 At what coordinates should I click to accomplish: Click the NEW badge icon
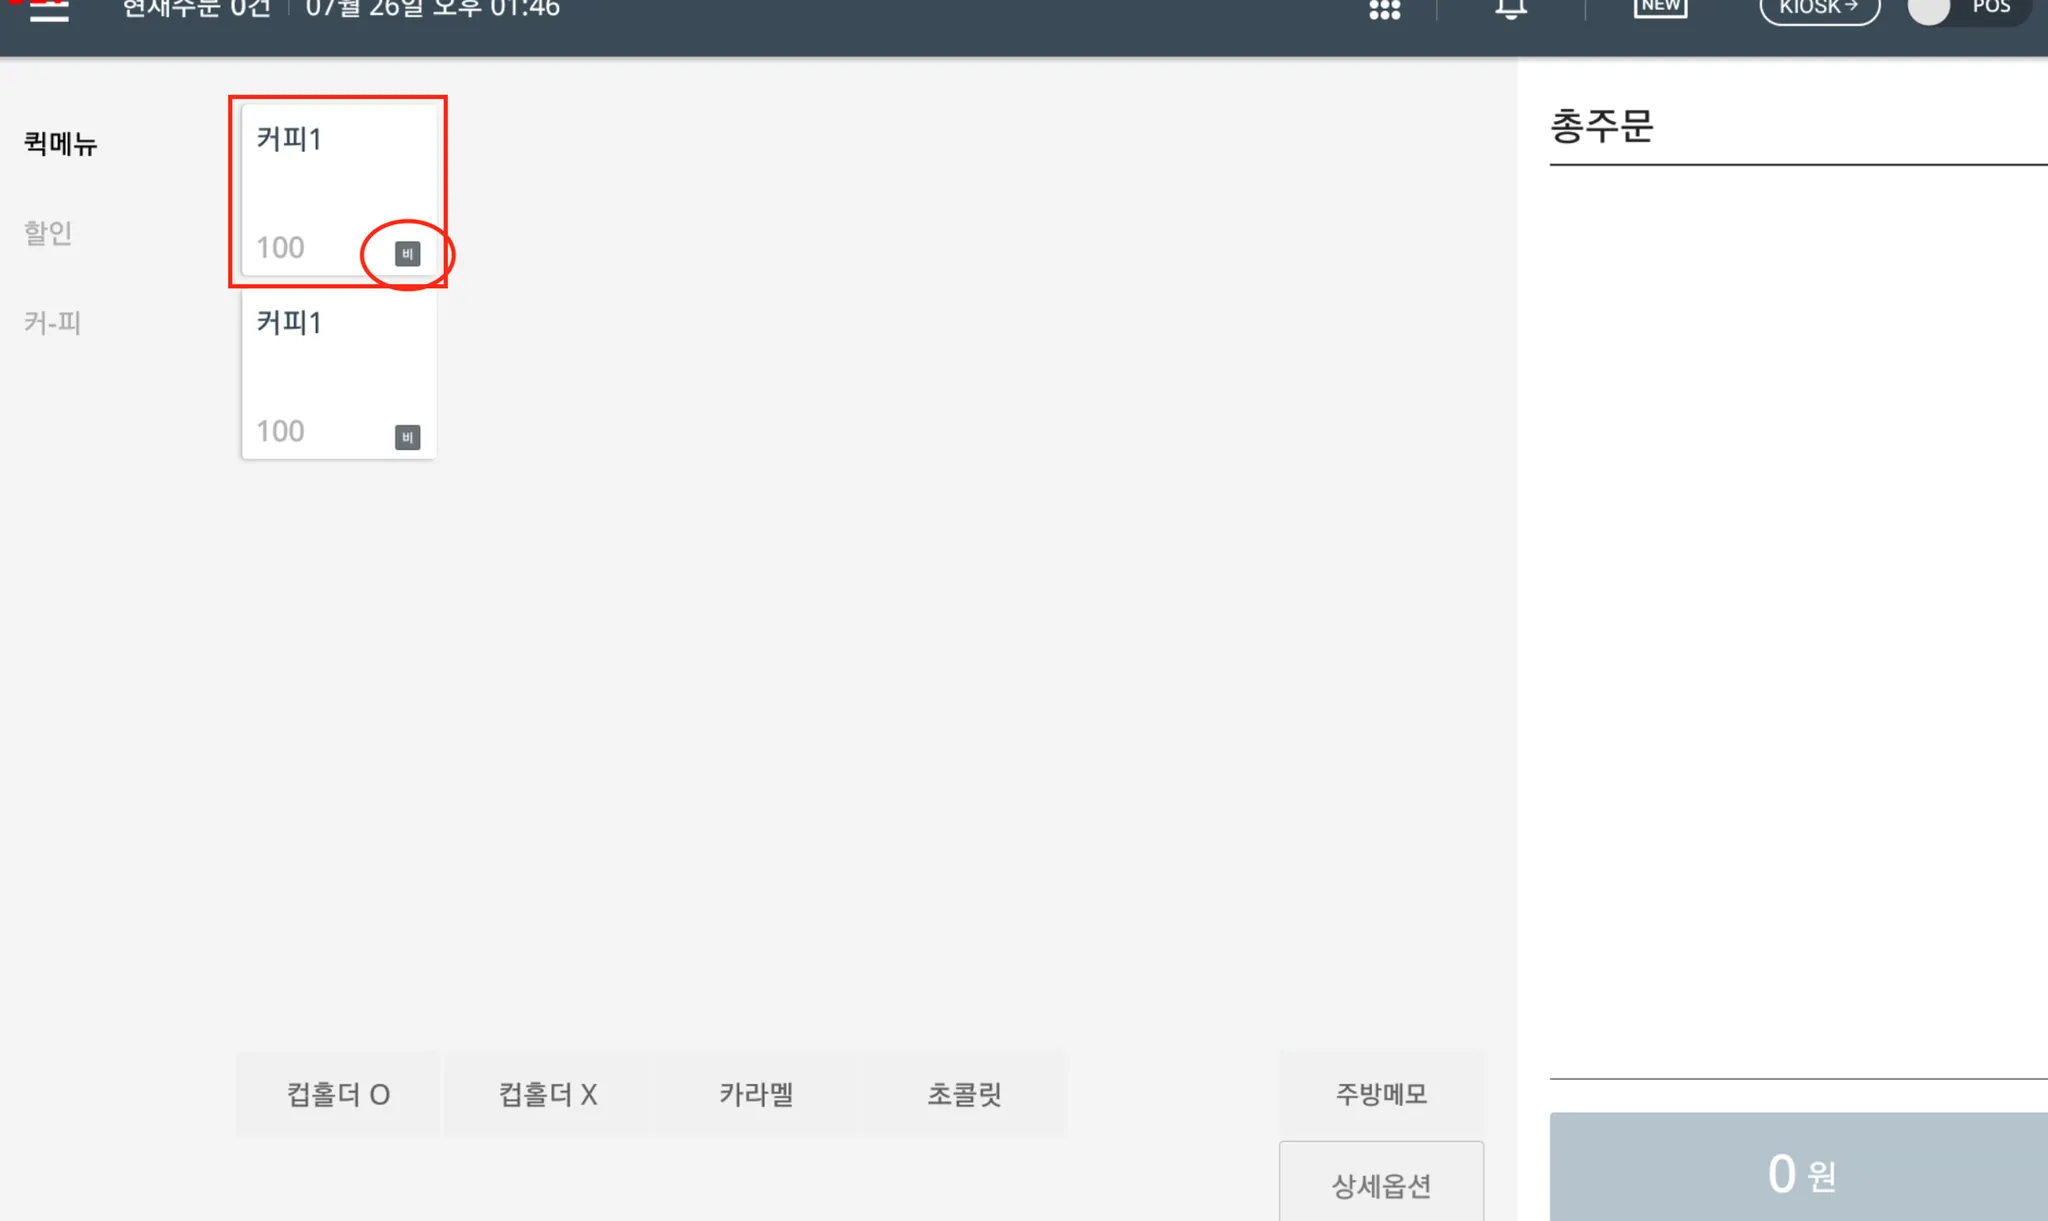pyautogui.click(x=1660, y=8)
